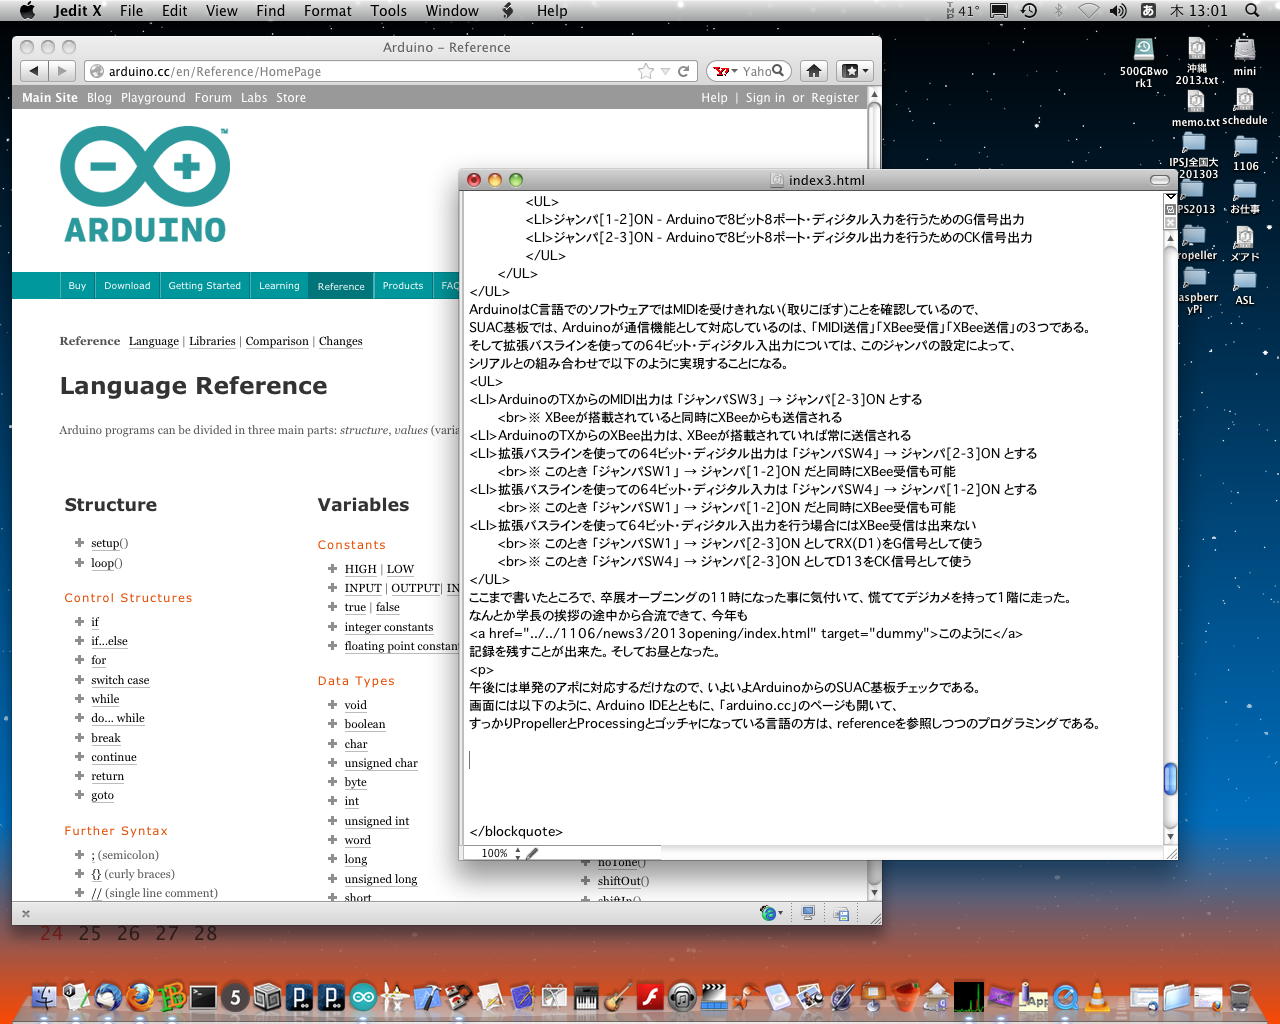Launch VLC from the Dock
1280x1024 pixels.
pyautogui.click(x=1097, y=997)
